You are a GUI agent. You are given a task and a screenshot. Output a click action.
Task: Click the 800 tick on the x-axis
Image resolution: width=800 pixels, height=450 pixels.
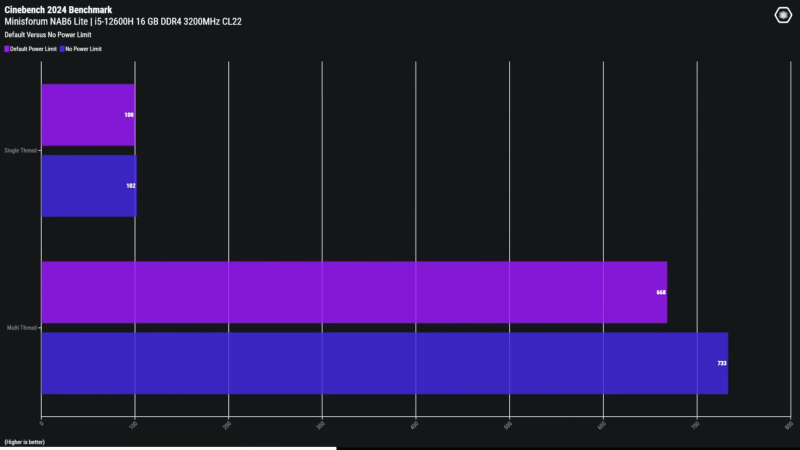pos(788,426)
